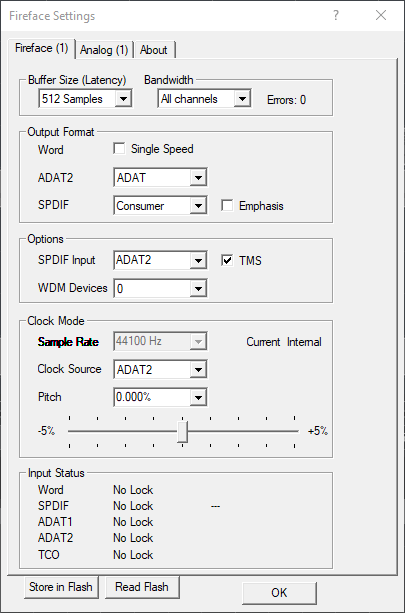
Task: Click Store in Flash button
Action: (61, 587)
